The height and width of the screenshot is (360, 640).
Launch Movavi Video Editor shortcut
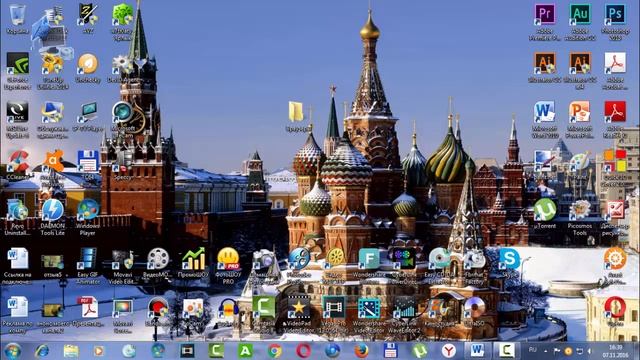122,265
